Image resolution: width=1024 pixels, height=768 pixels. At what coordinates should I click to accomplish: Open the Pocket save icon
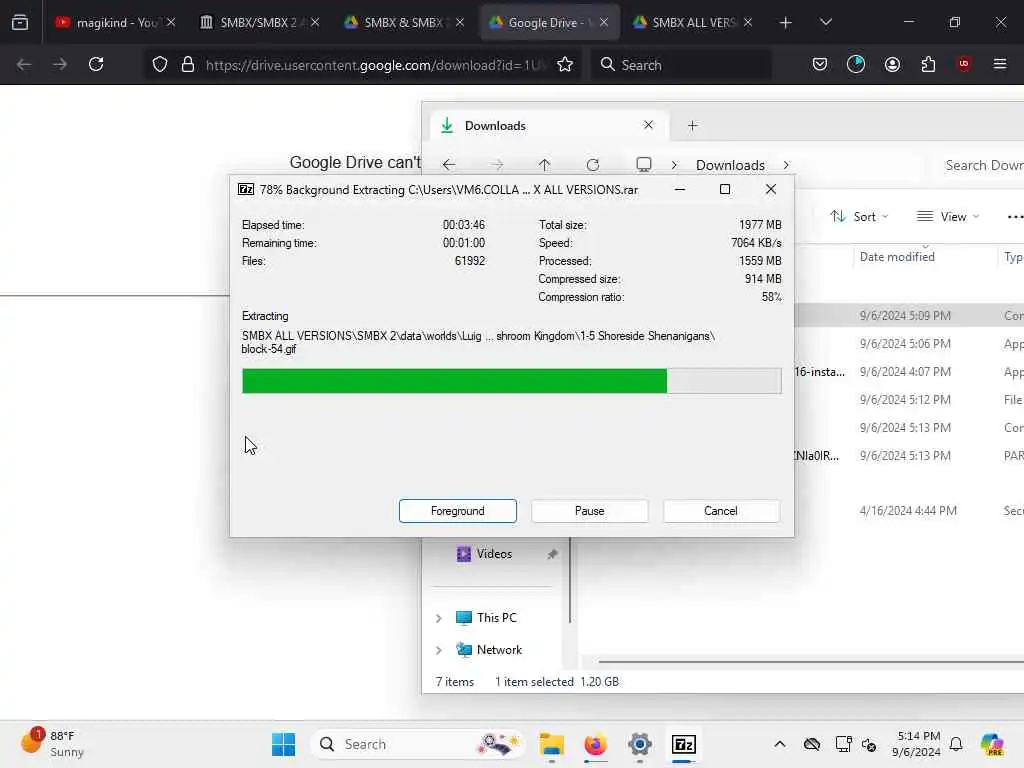point(820,64)
